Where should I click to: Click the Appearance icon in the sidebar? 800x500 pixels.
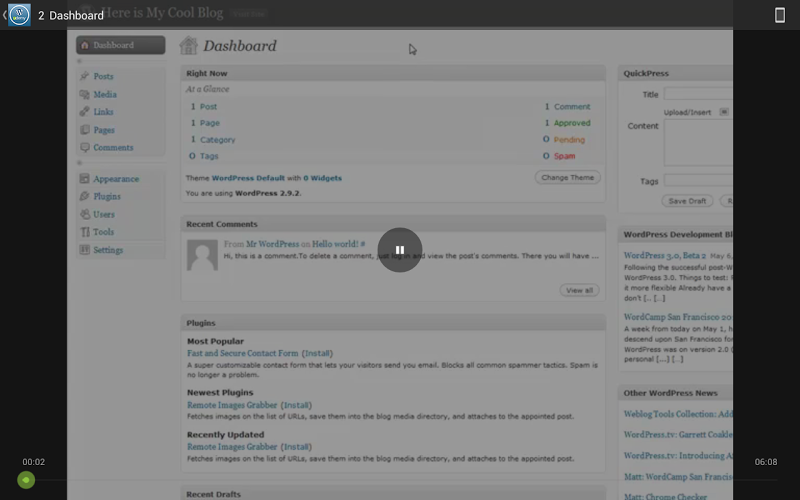pos(85,179)
